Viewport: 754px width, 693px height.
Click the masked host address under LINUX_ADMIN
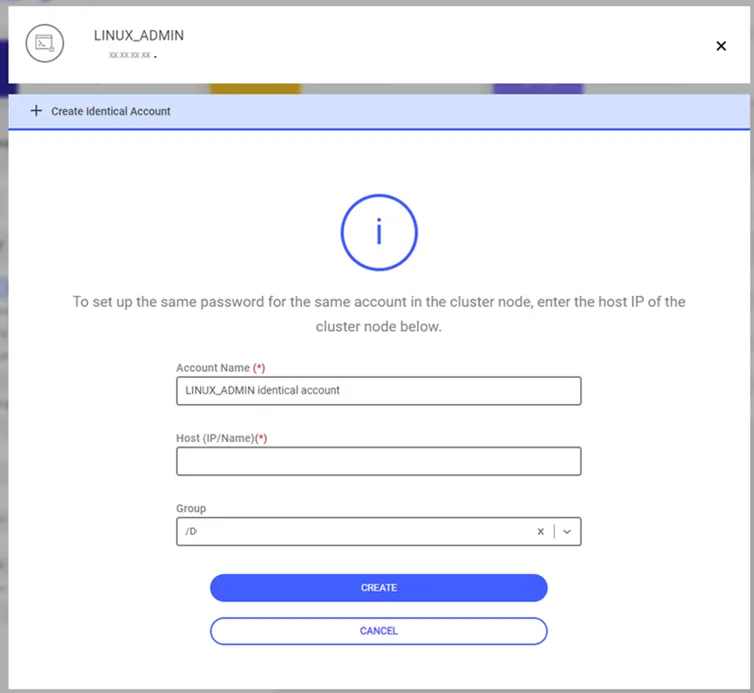132,55
